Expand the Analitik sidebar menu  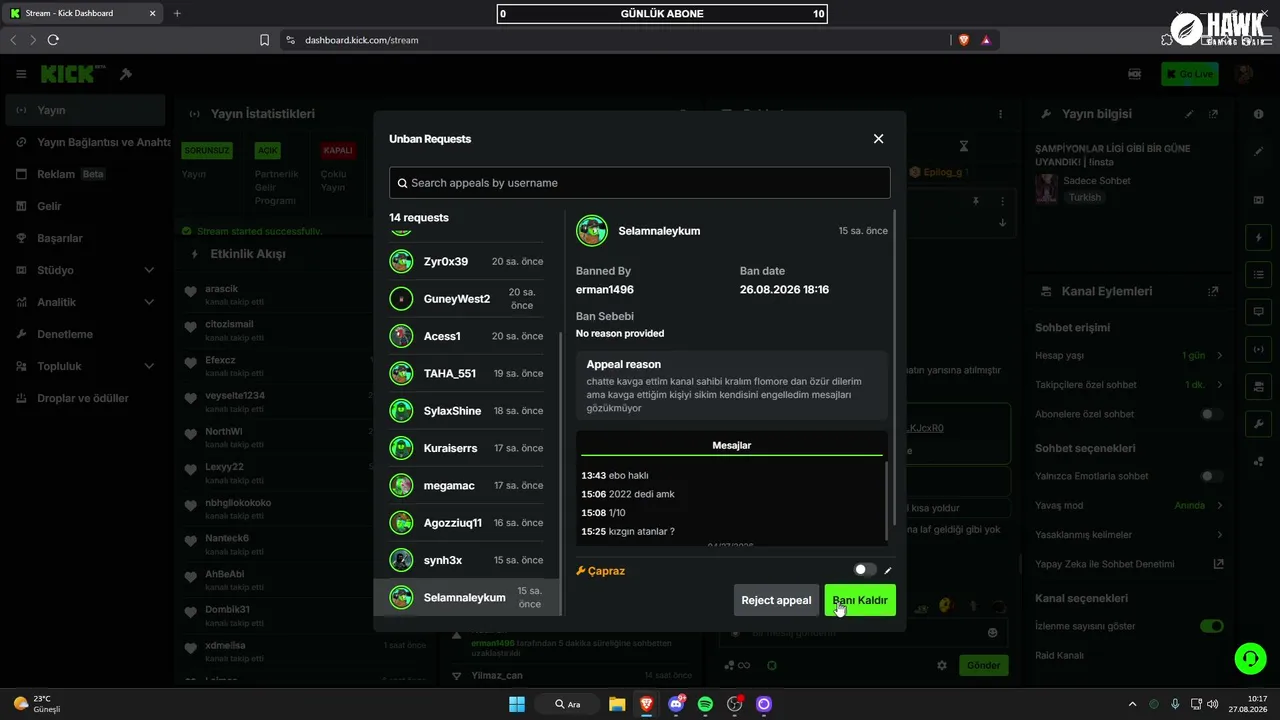click(x=85, y=302)
